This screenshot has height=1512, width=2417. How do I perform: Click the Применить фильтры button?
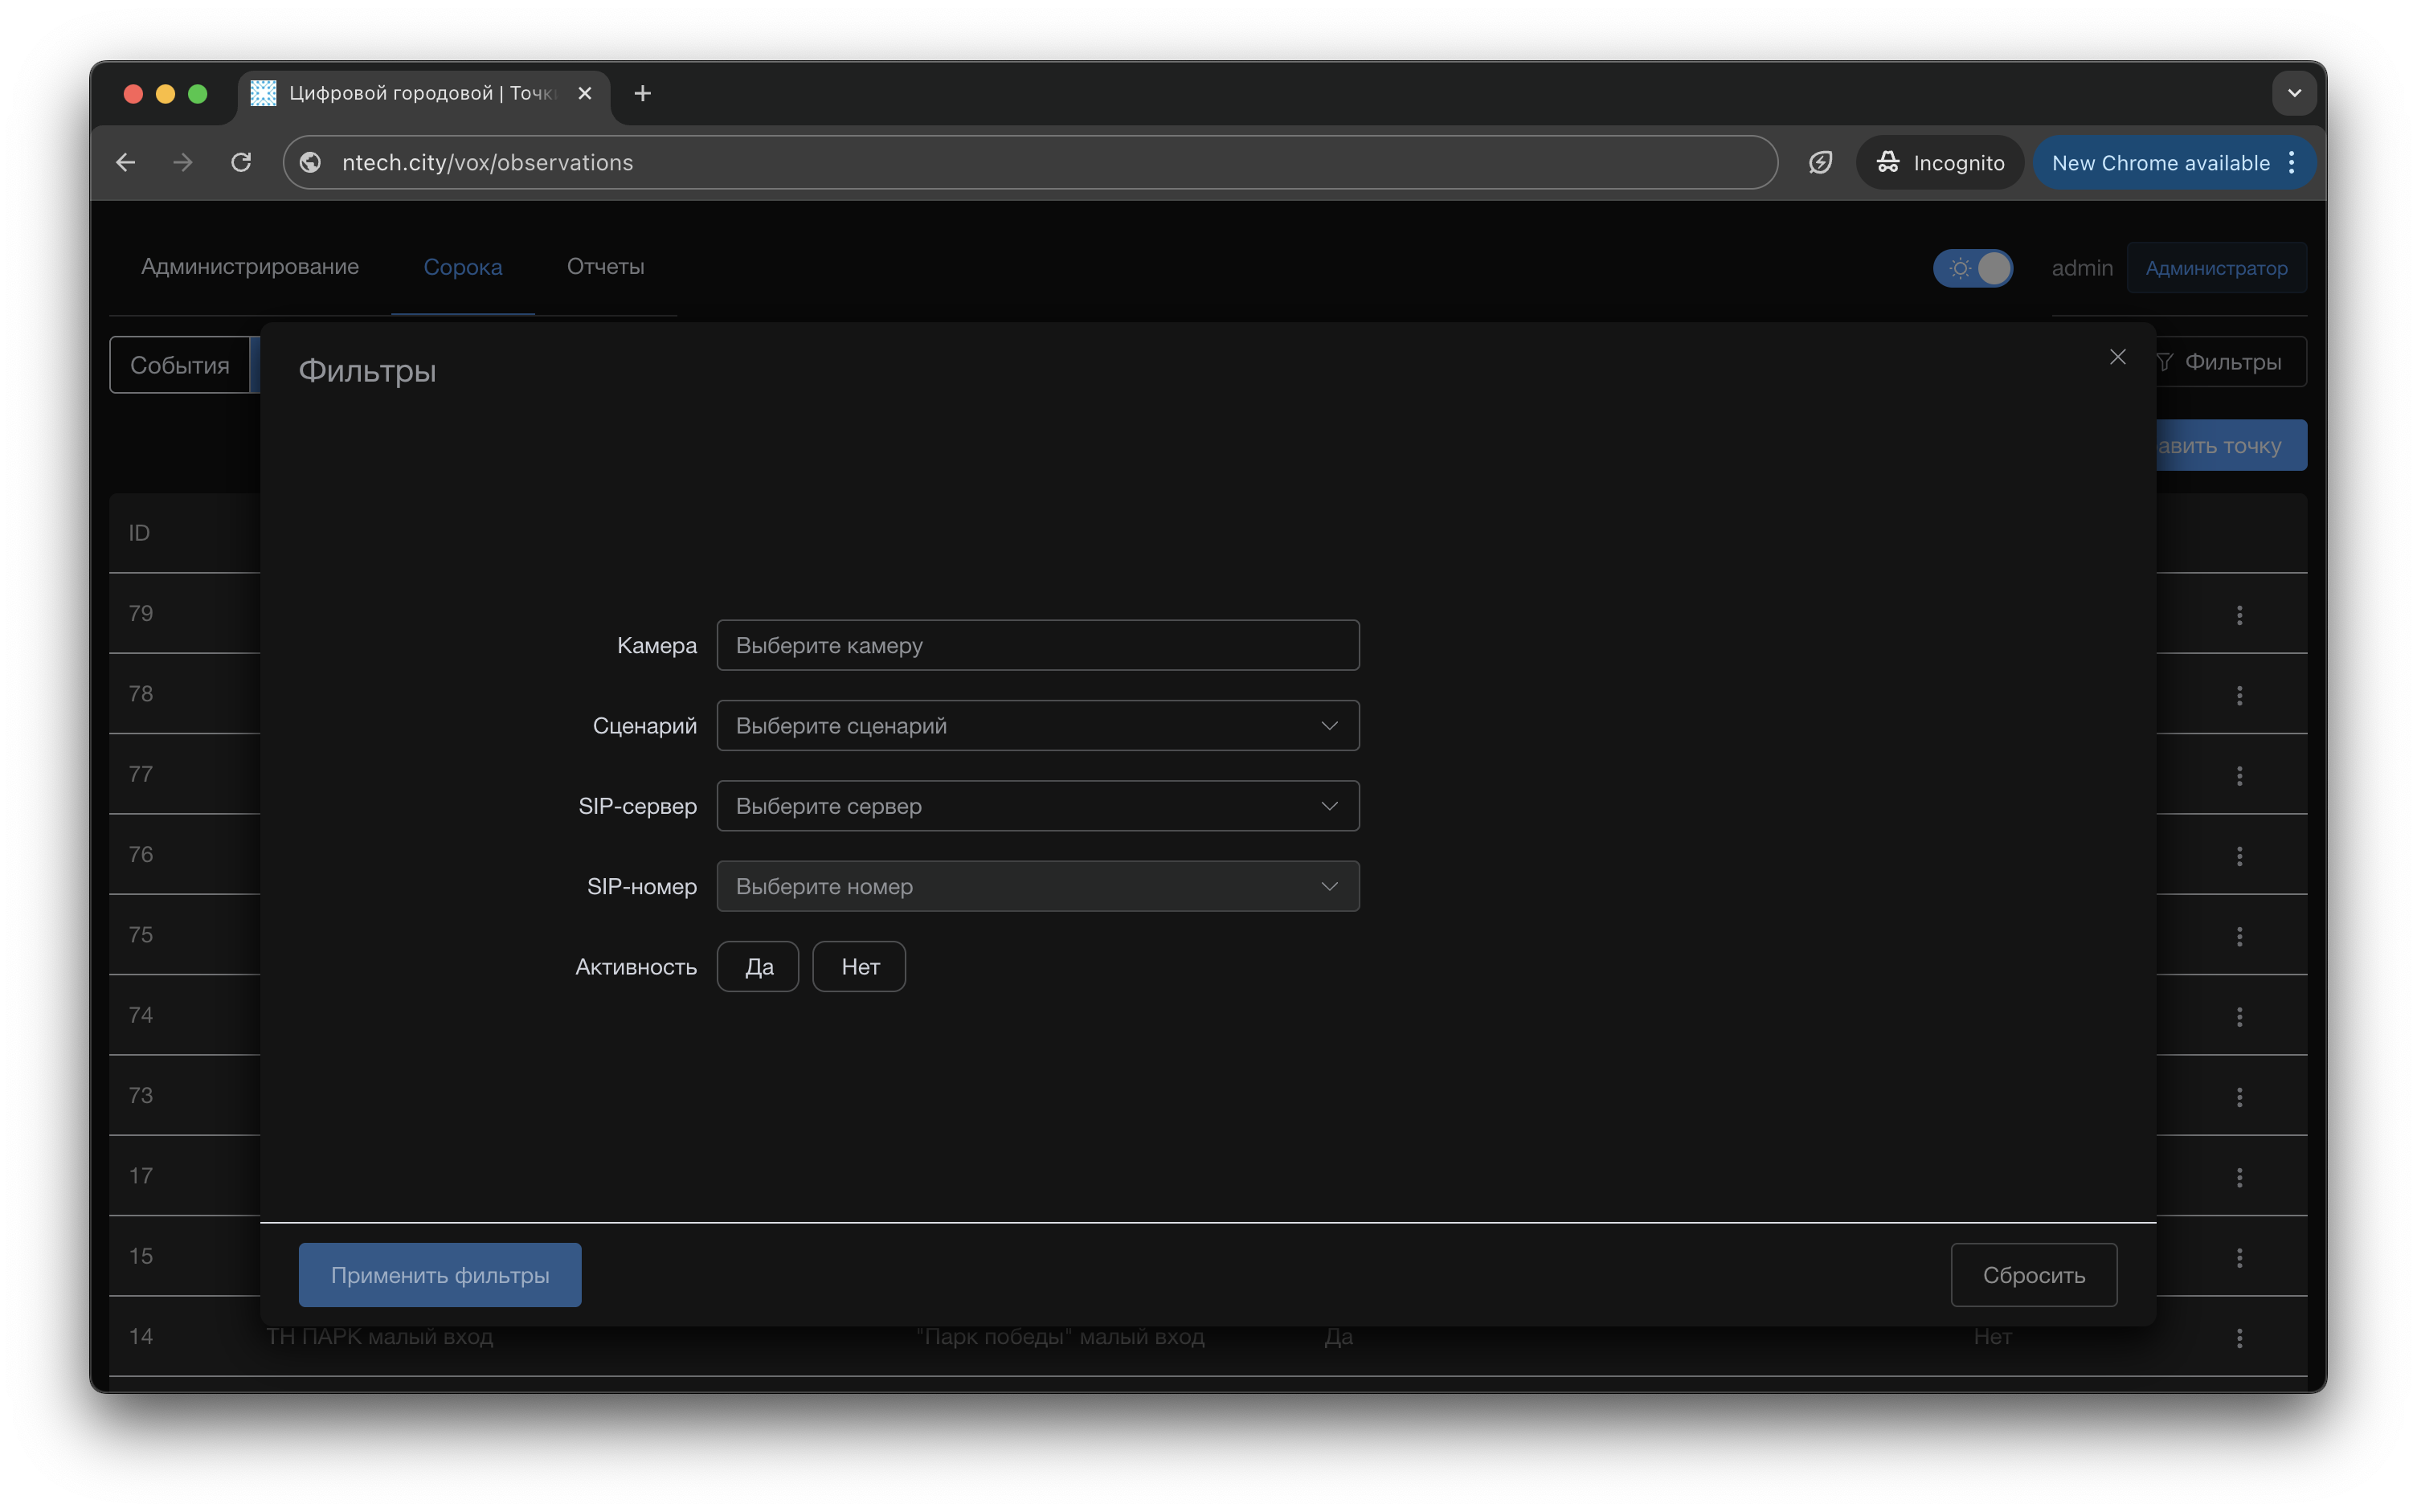point(440,1275)
